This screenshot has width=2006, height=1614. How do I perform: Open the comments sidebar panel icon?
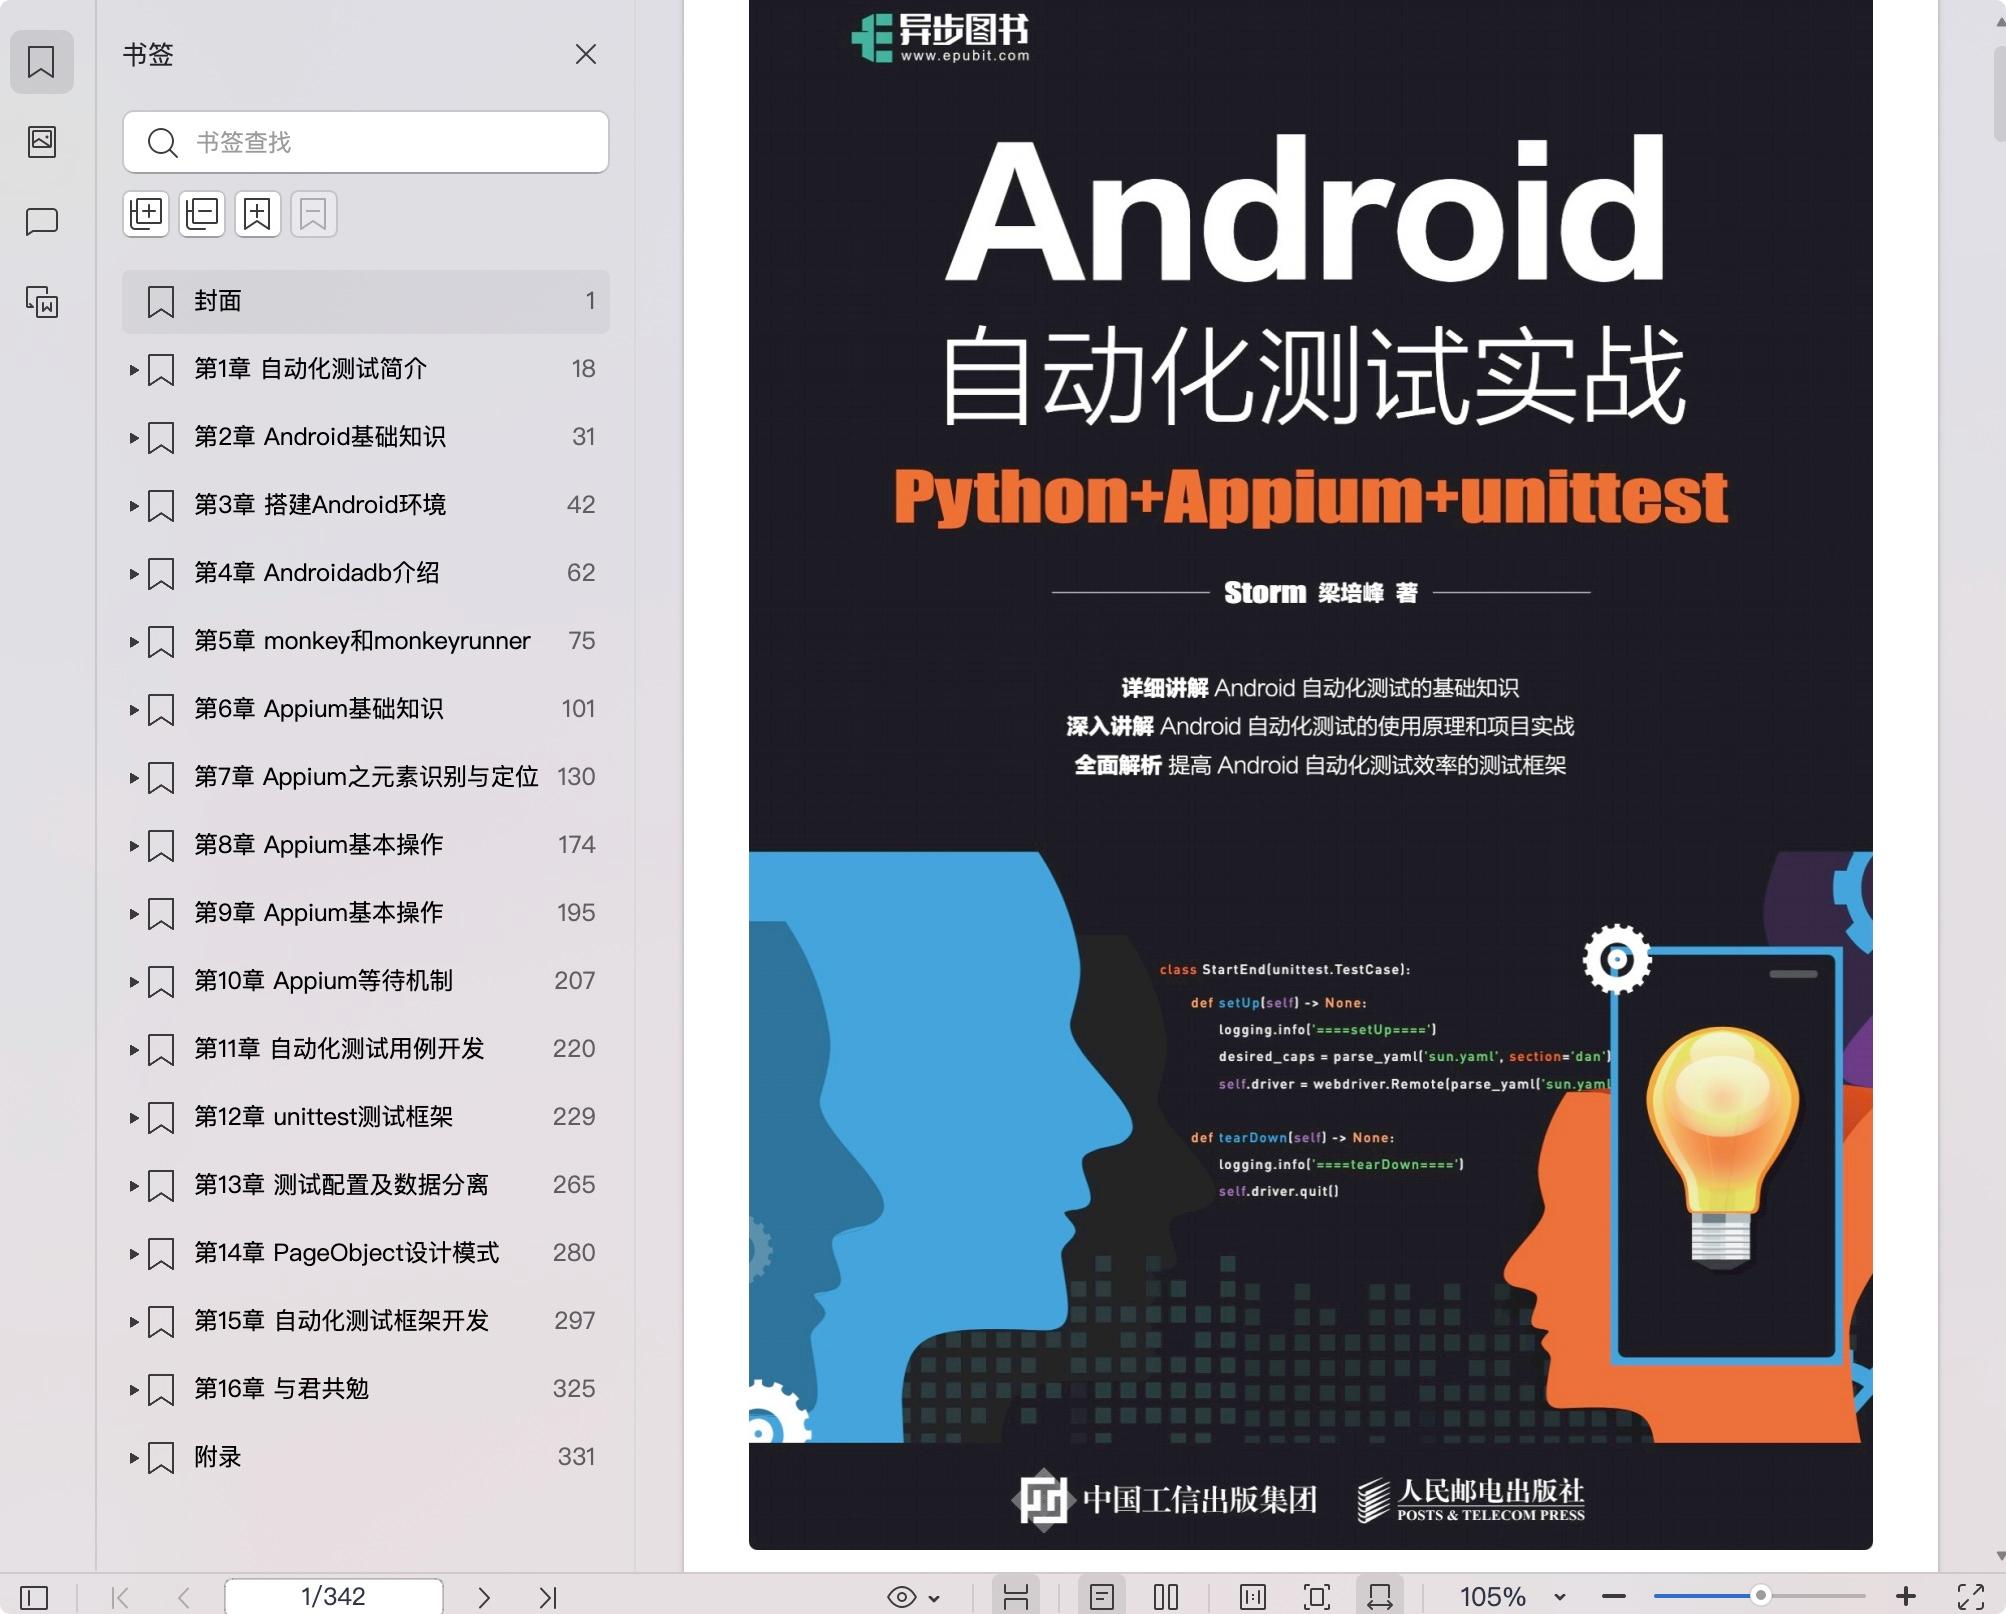41,221
